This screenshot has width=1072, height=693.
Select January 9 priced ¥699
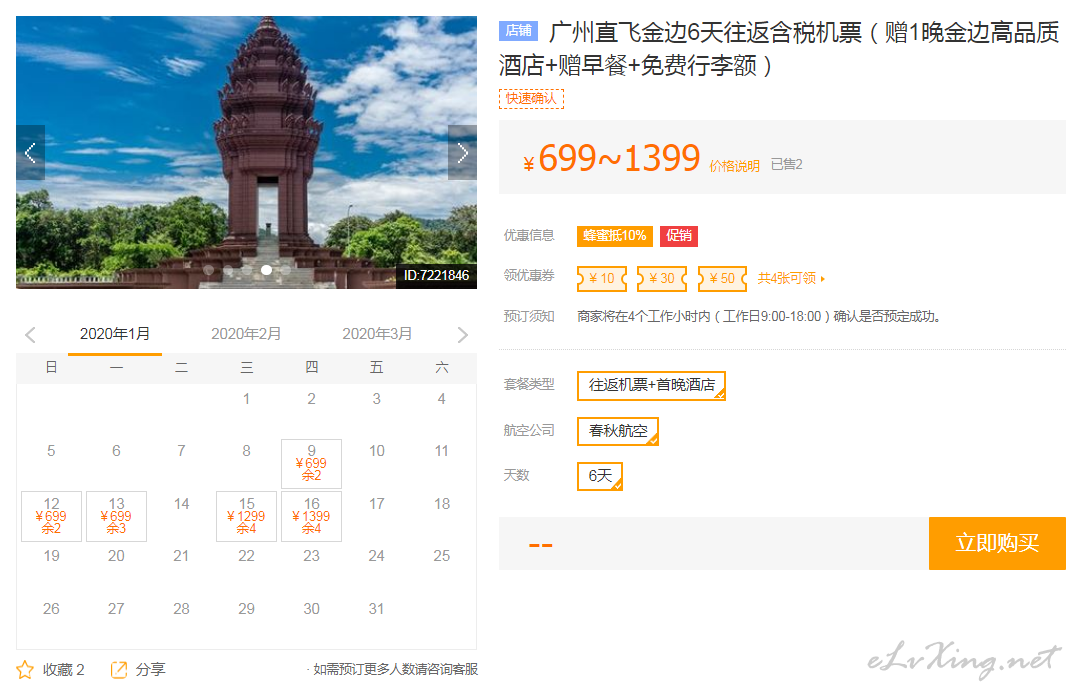(x=311, y=463)
